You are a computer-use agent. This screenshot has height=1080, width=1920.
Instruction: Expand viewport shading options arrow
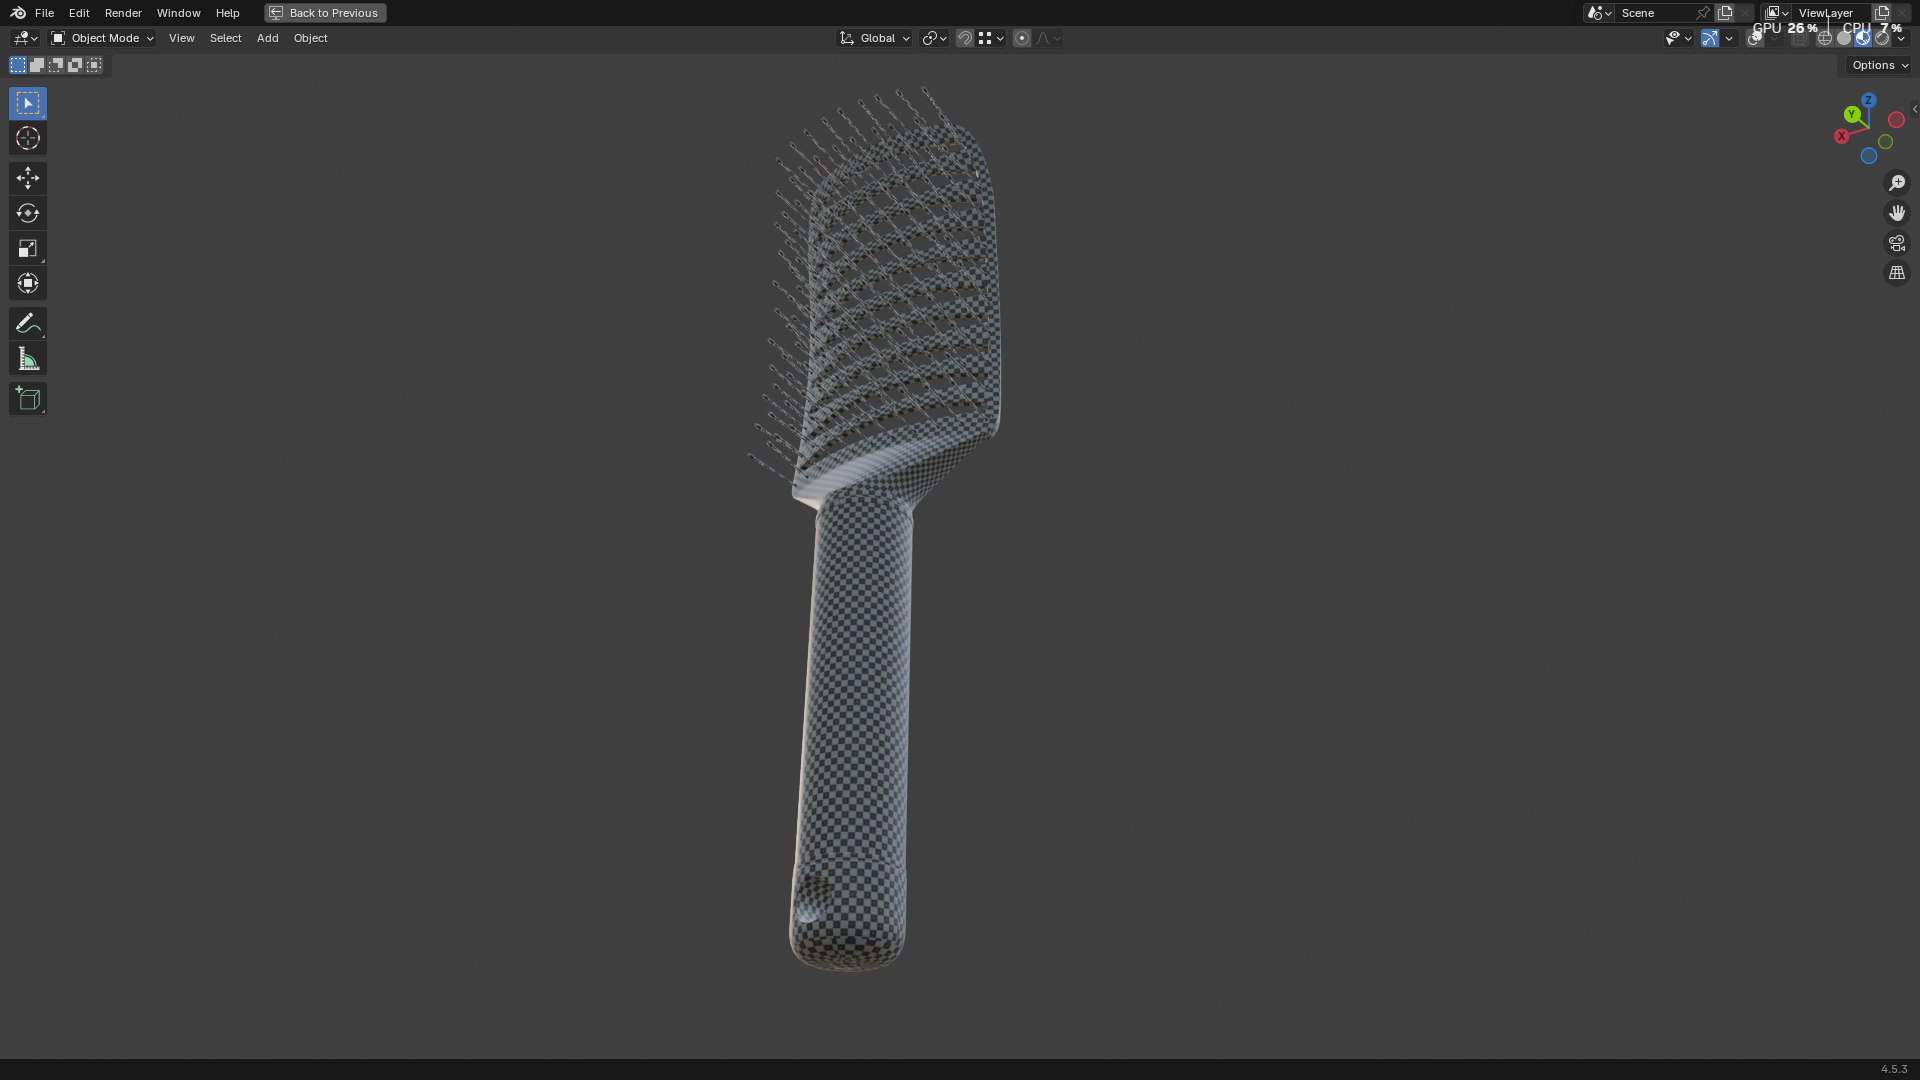(x=1901, y=38)
